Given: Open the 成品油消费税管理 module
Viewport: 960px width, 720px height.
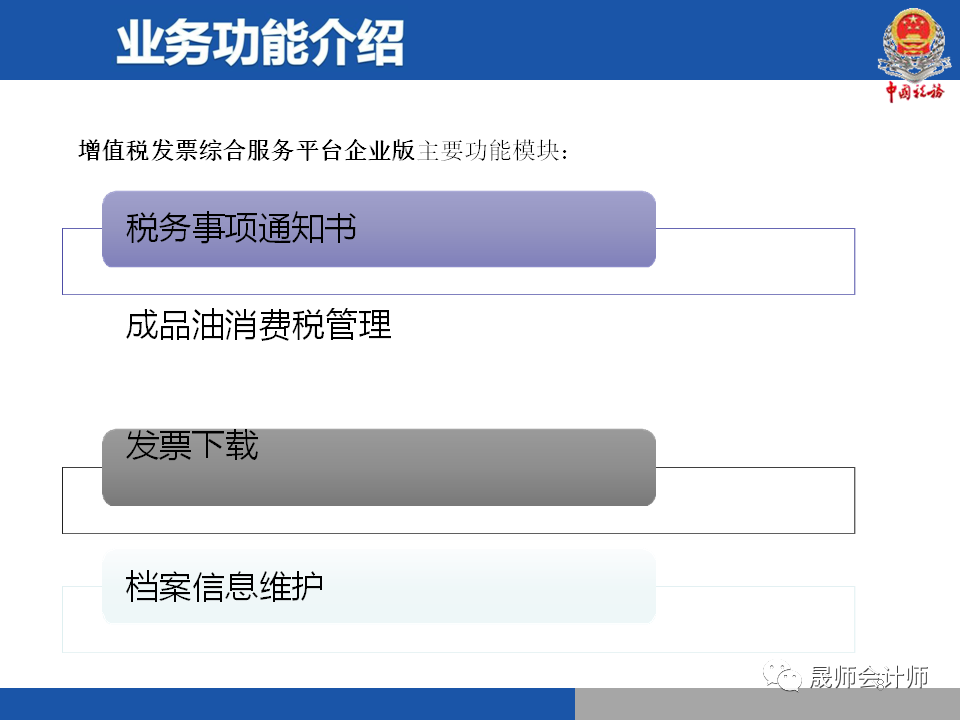Looking at the screenshot, I should coord(258,324).
